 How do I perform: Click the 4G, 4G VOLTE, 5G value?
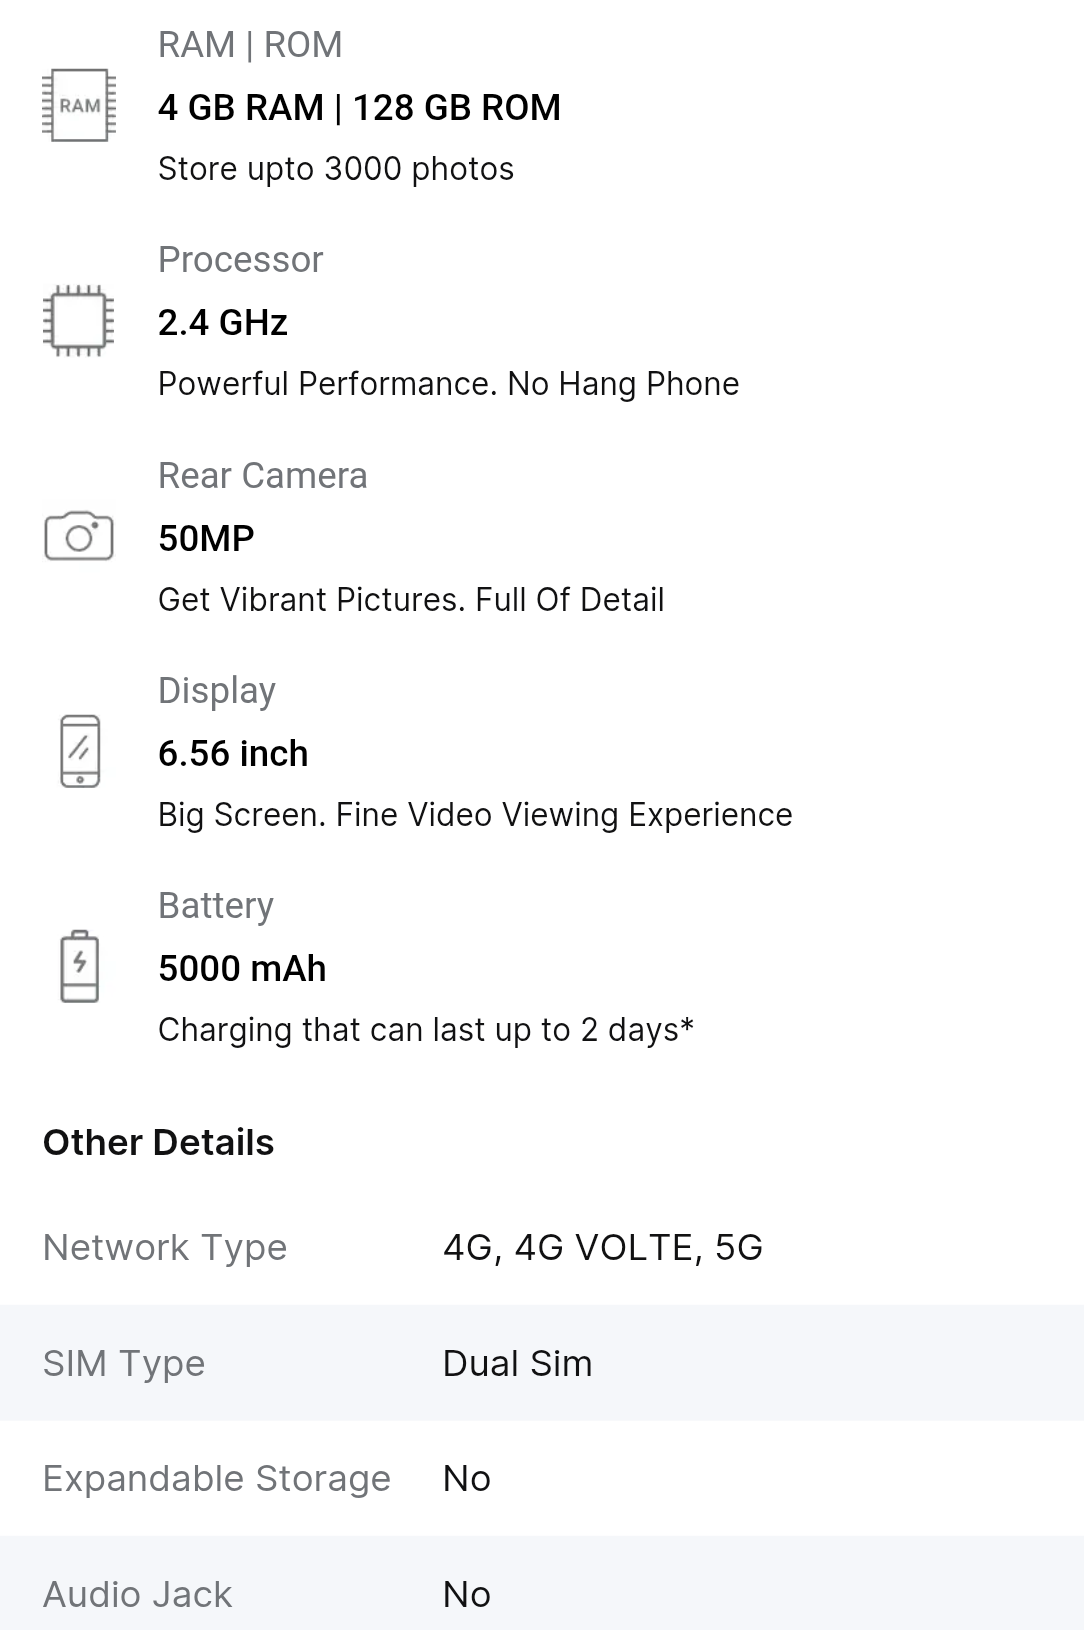[603, 1247]
